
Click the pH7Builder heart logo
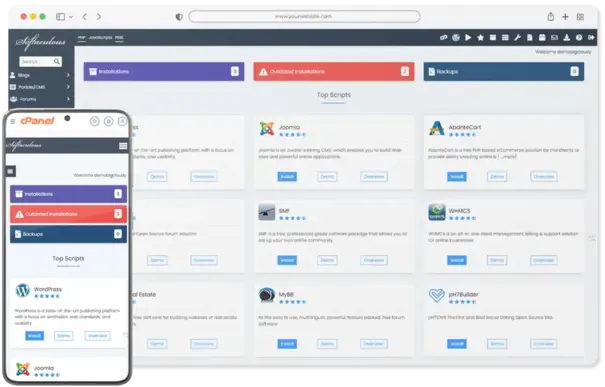pyautogui.click(x=436, y=296)
